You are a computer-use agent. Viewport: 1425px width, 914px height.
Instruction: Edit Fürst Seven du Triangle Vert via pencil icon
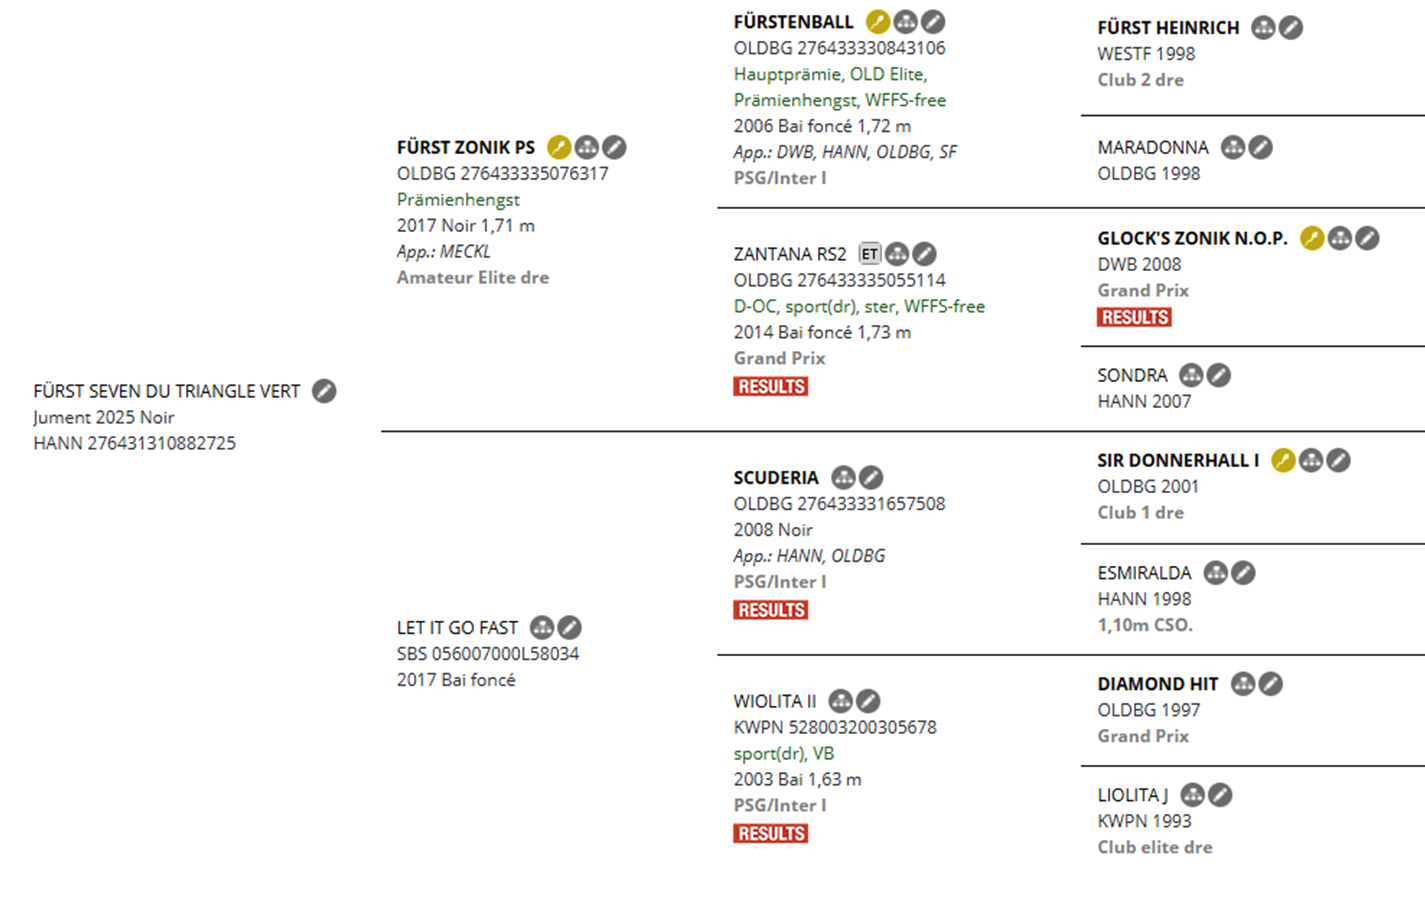324,391
